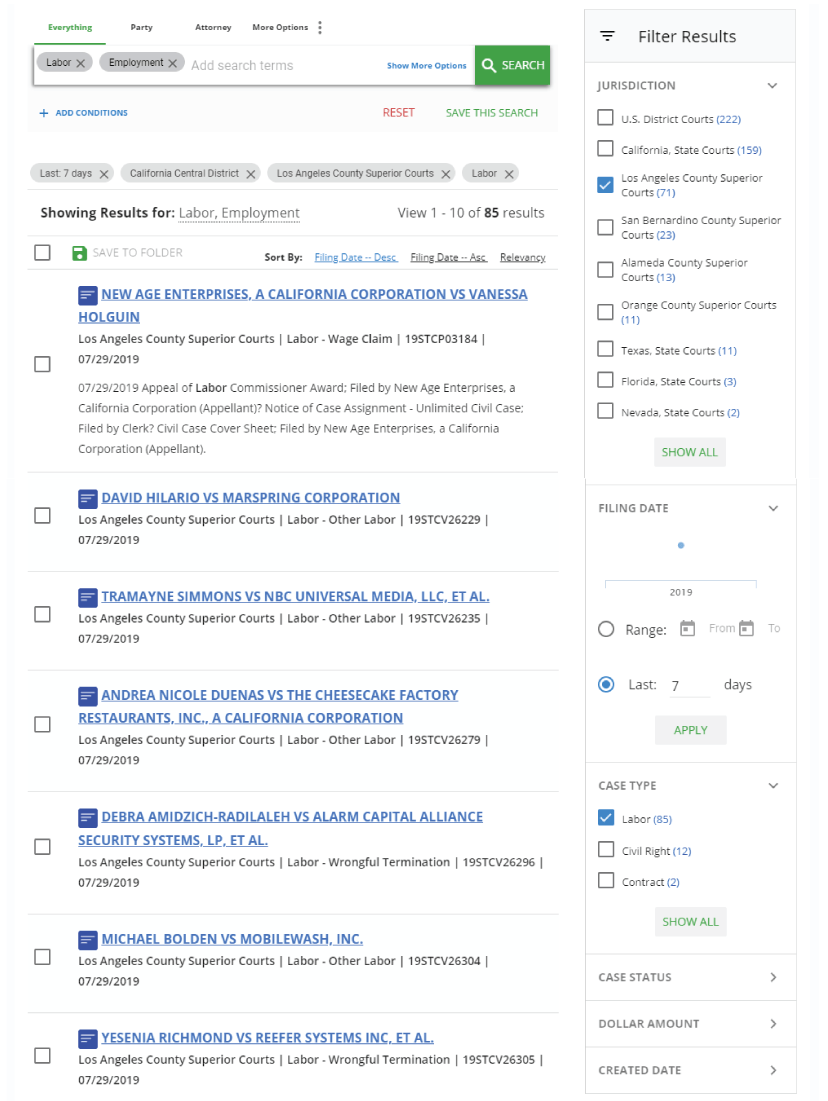828x1101 pixels.
Task: Remove the Employment search term chip
Action: tap(172, 63)
